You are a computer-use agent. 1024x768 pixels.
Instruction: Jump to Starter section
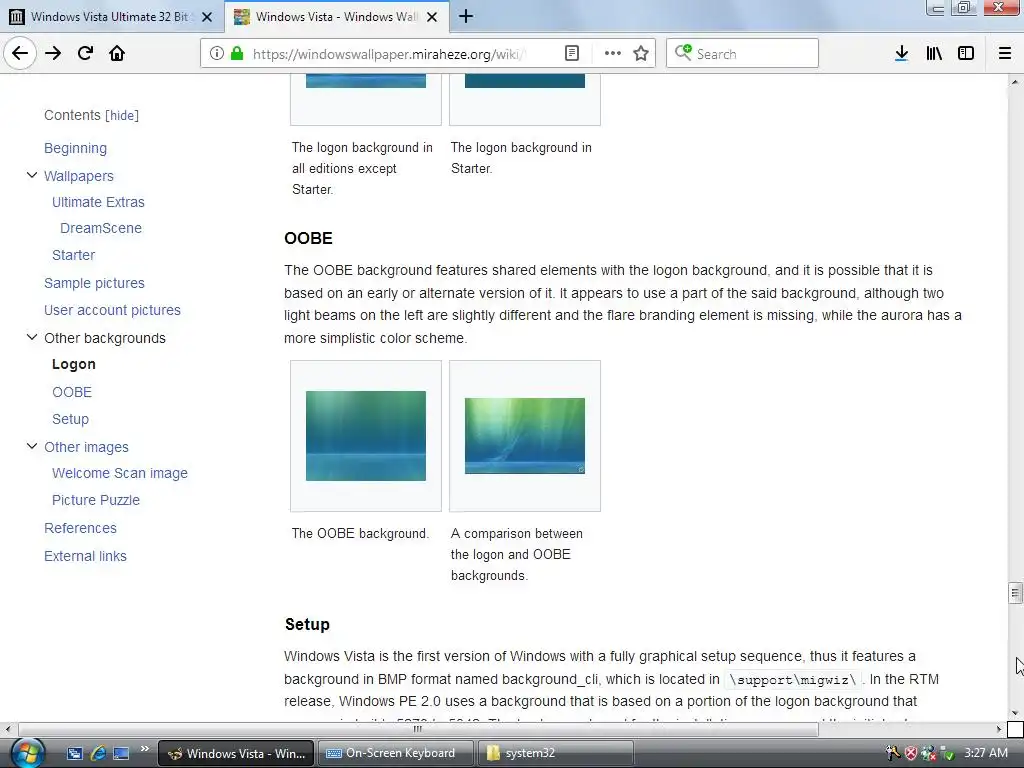(x=73, y=255)
